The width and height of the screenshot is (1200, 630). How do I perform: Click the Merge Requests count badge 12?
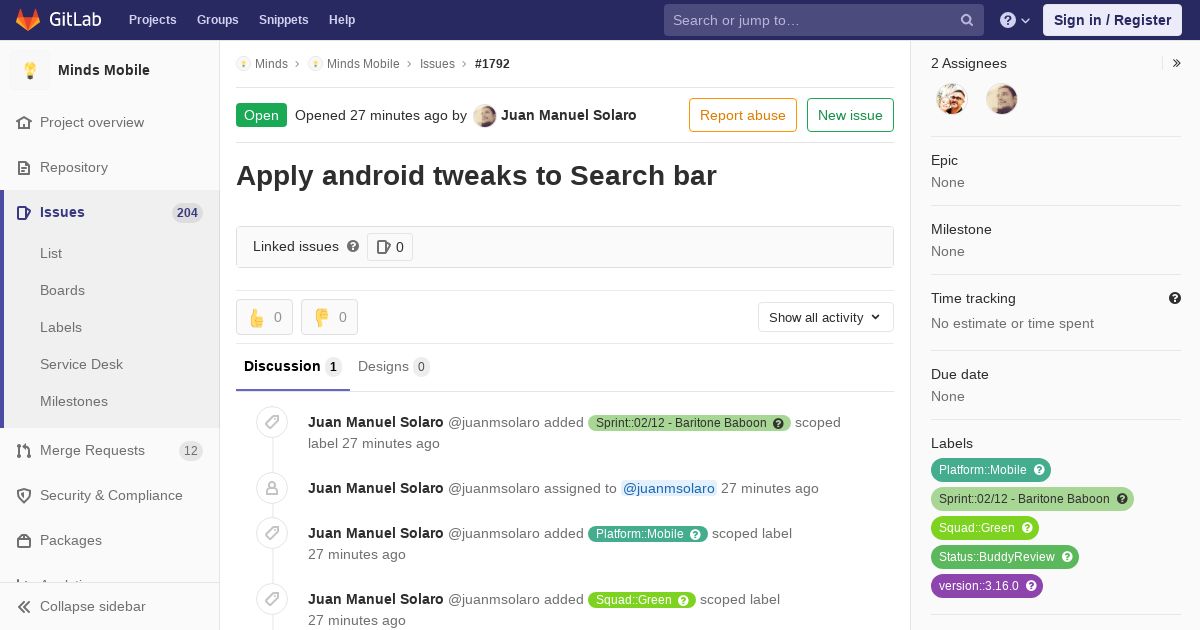(x=191, y=450)
